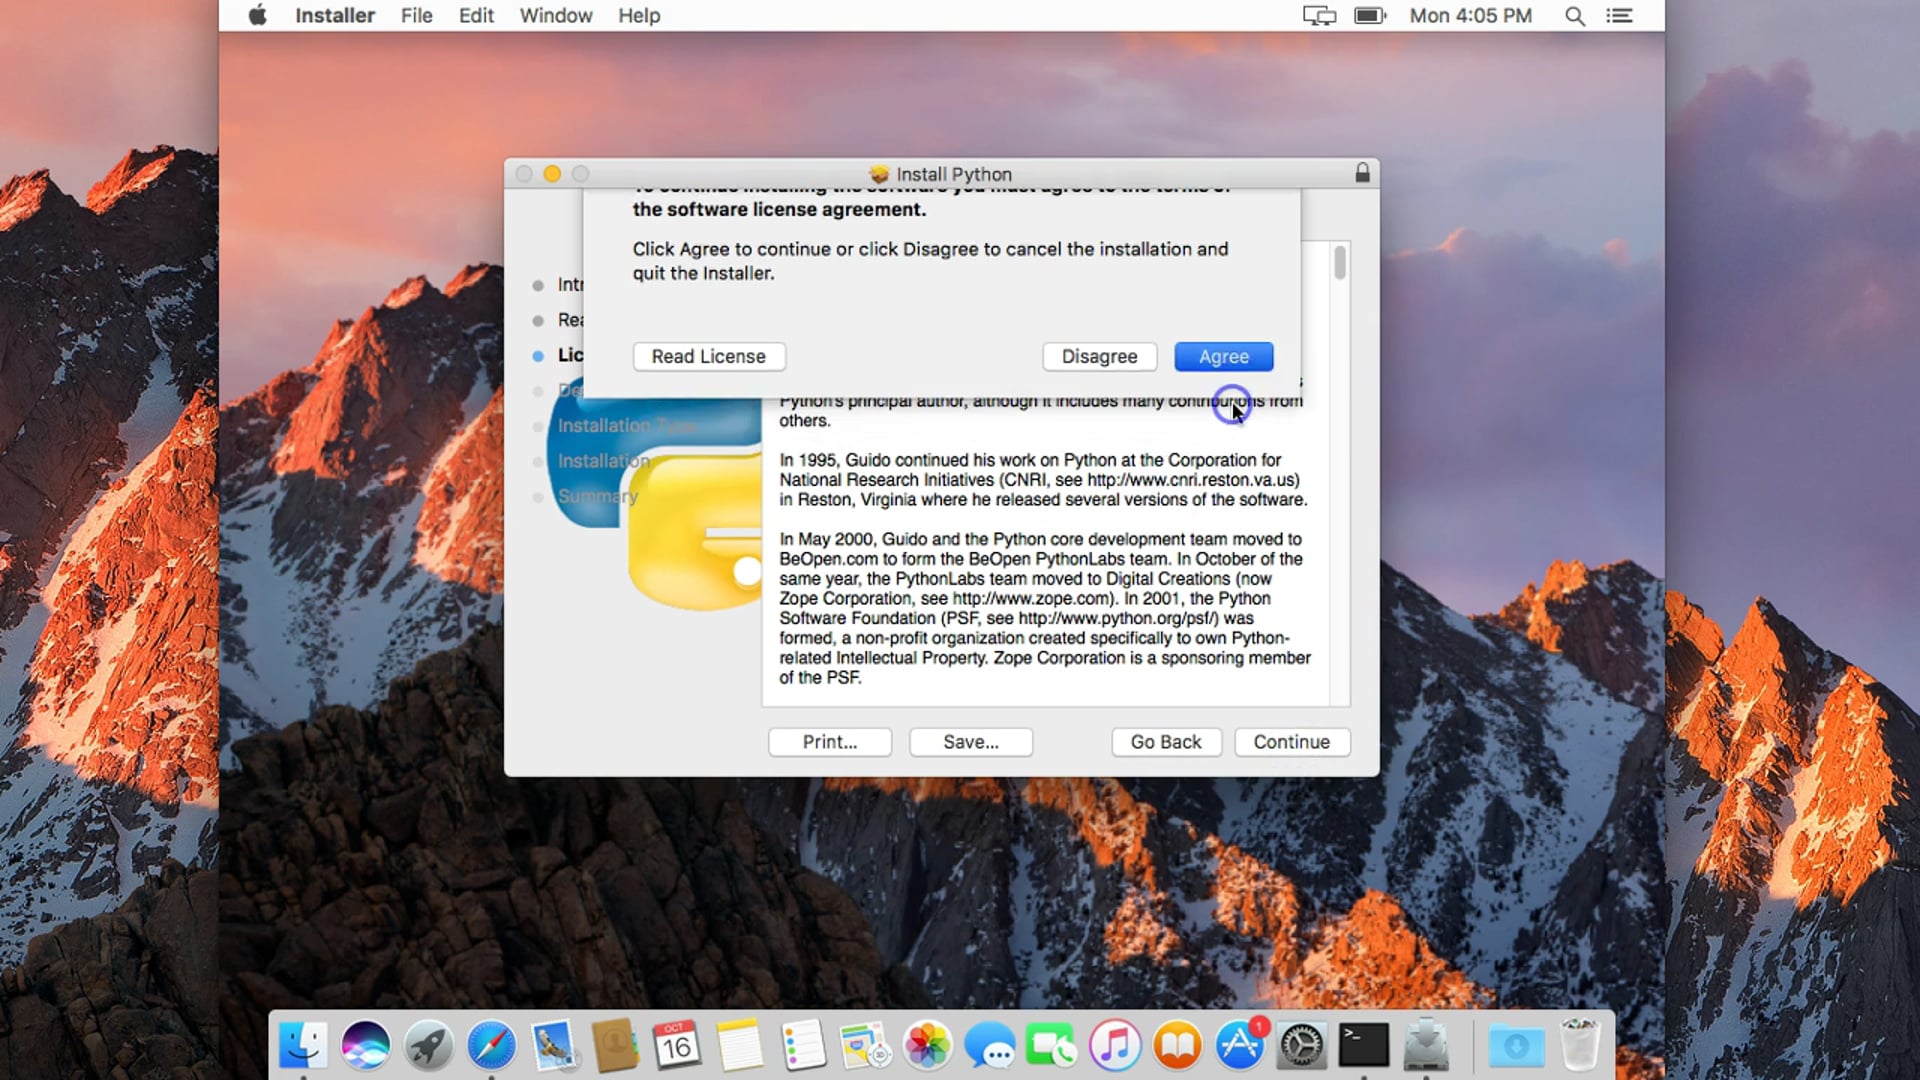Activate Siri from the Dock
The width and height of the screenshot is (1920, 1080).
coord(366,1045)
